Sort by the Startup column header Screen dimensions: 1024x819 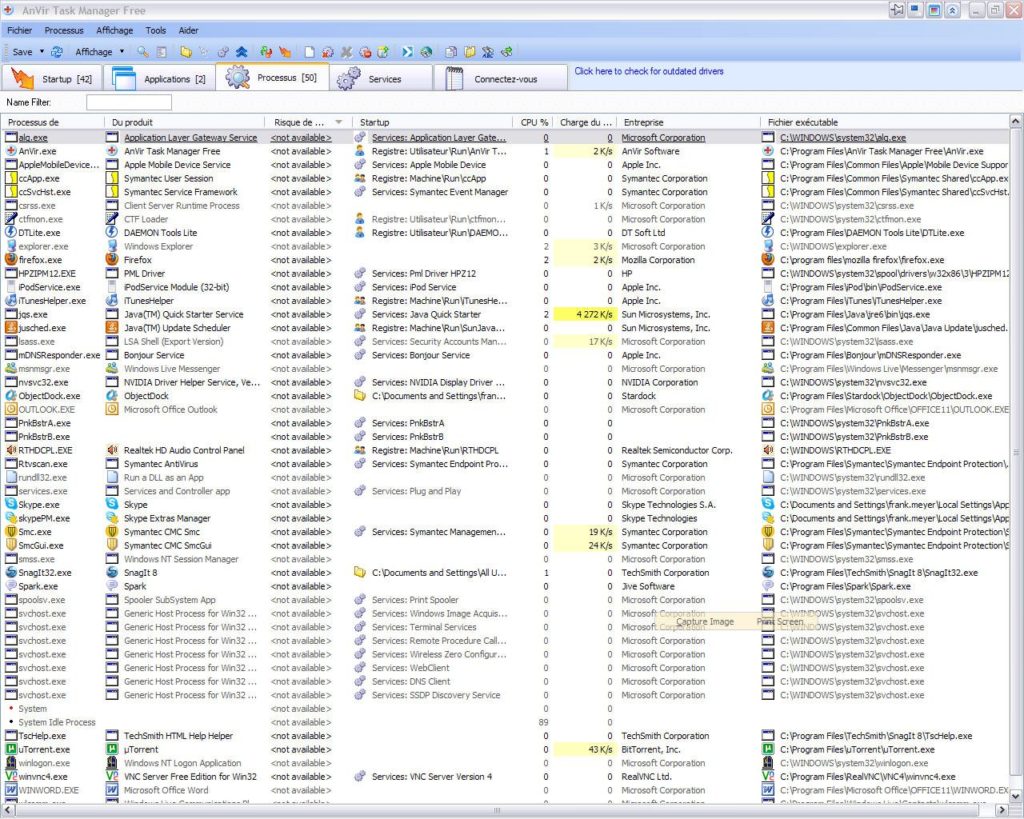point(432,122)
